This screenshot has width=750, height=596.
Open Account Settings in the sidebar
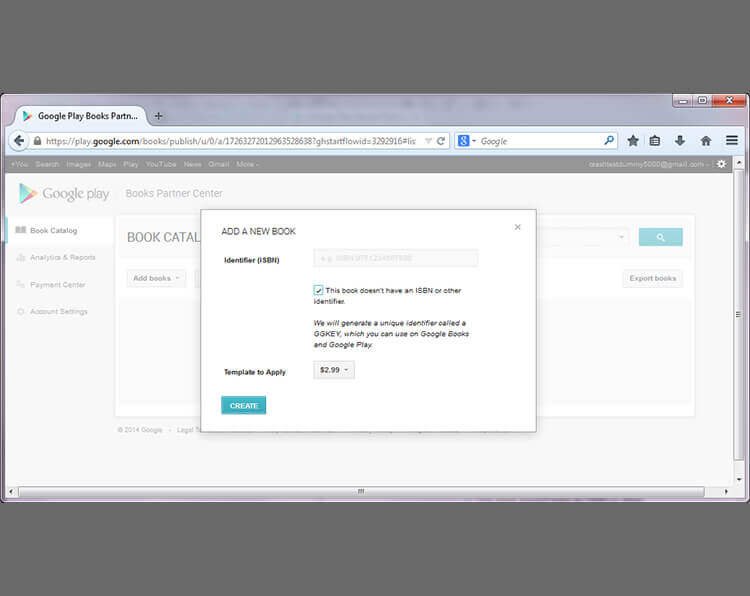(58, 311)
